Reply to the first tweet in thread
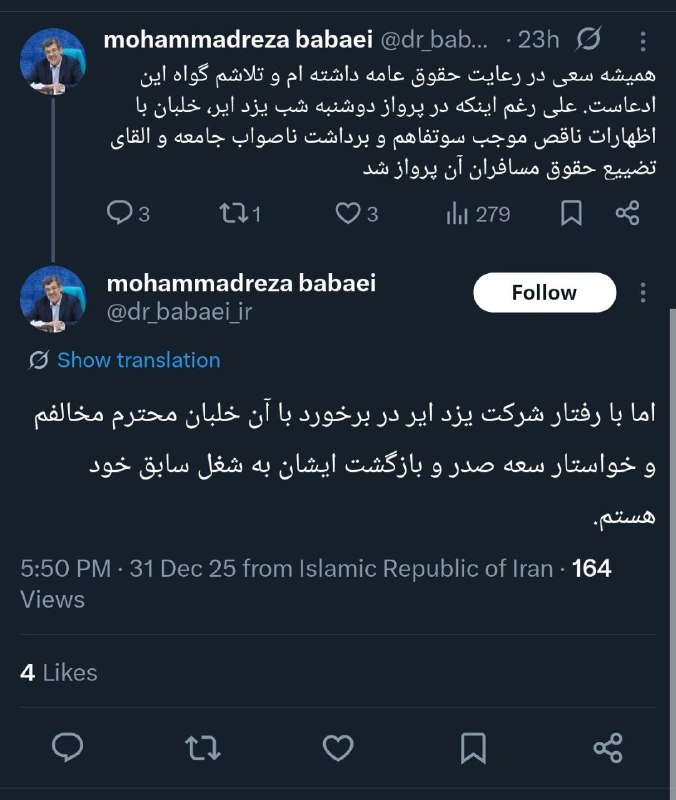This screenshot has height=800, width=676. tap(120, 213)
